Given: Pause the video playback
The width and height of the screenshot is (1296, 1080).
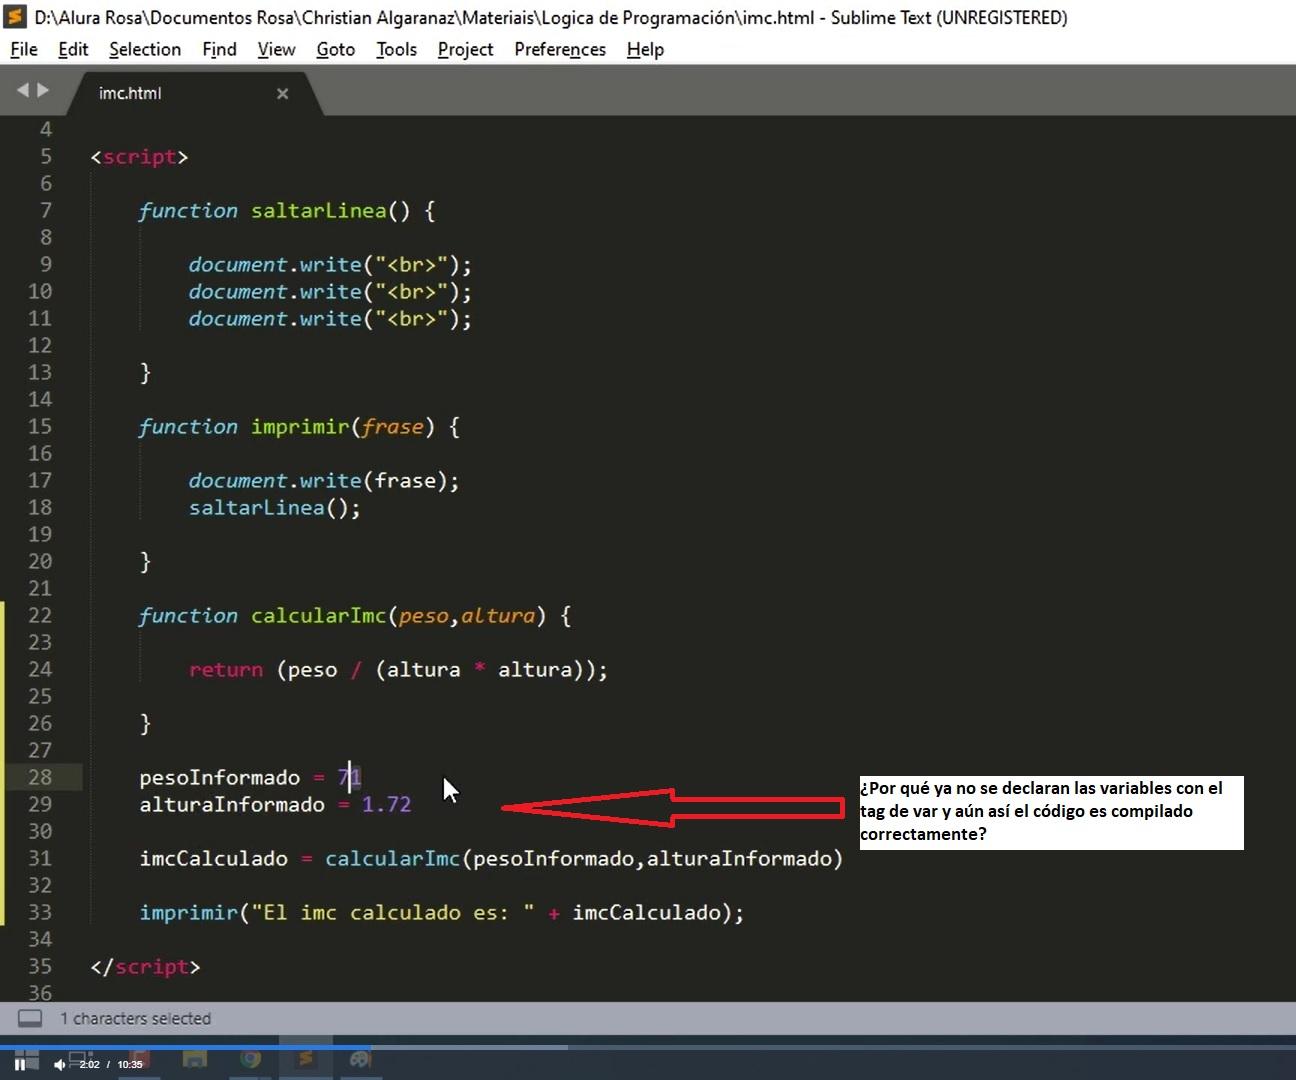Looking at the screenshot, I should coord(19,1064).
